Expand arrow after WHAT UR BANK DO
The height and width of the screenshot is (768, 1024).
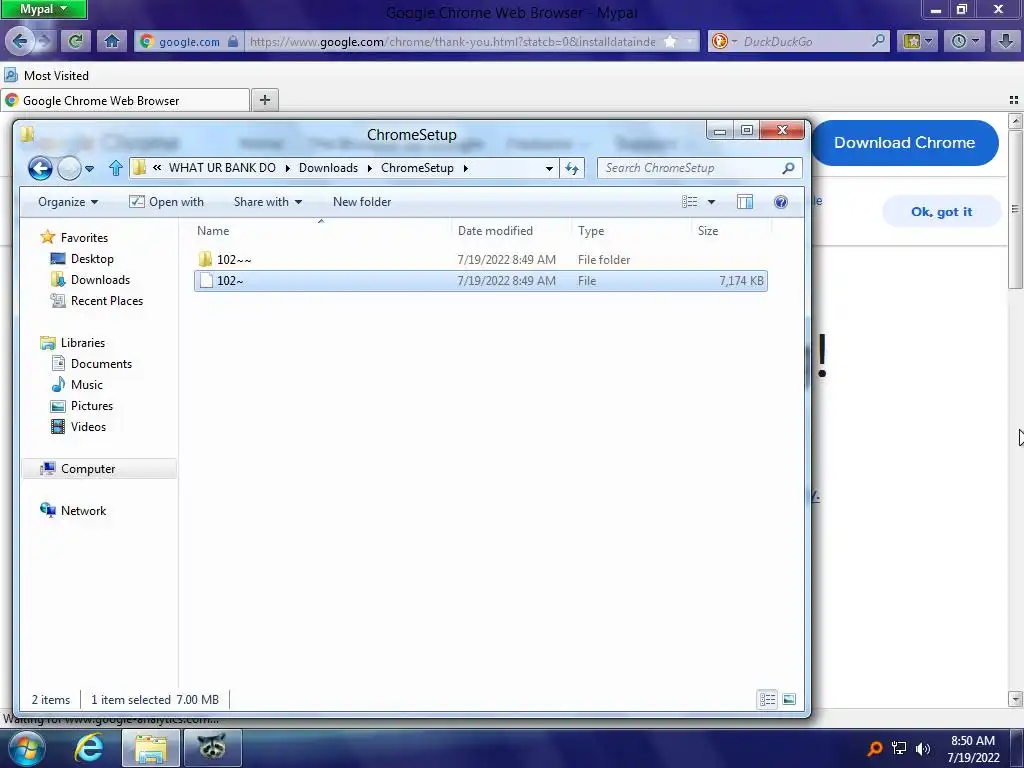[287, 168]
